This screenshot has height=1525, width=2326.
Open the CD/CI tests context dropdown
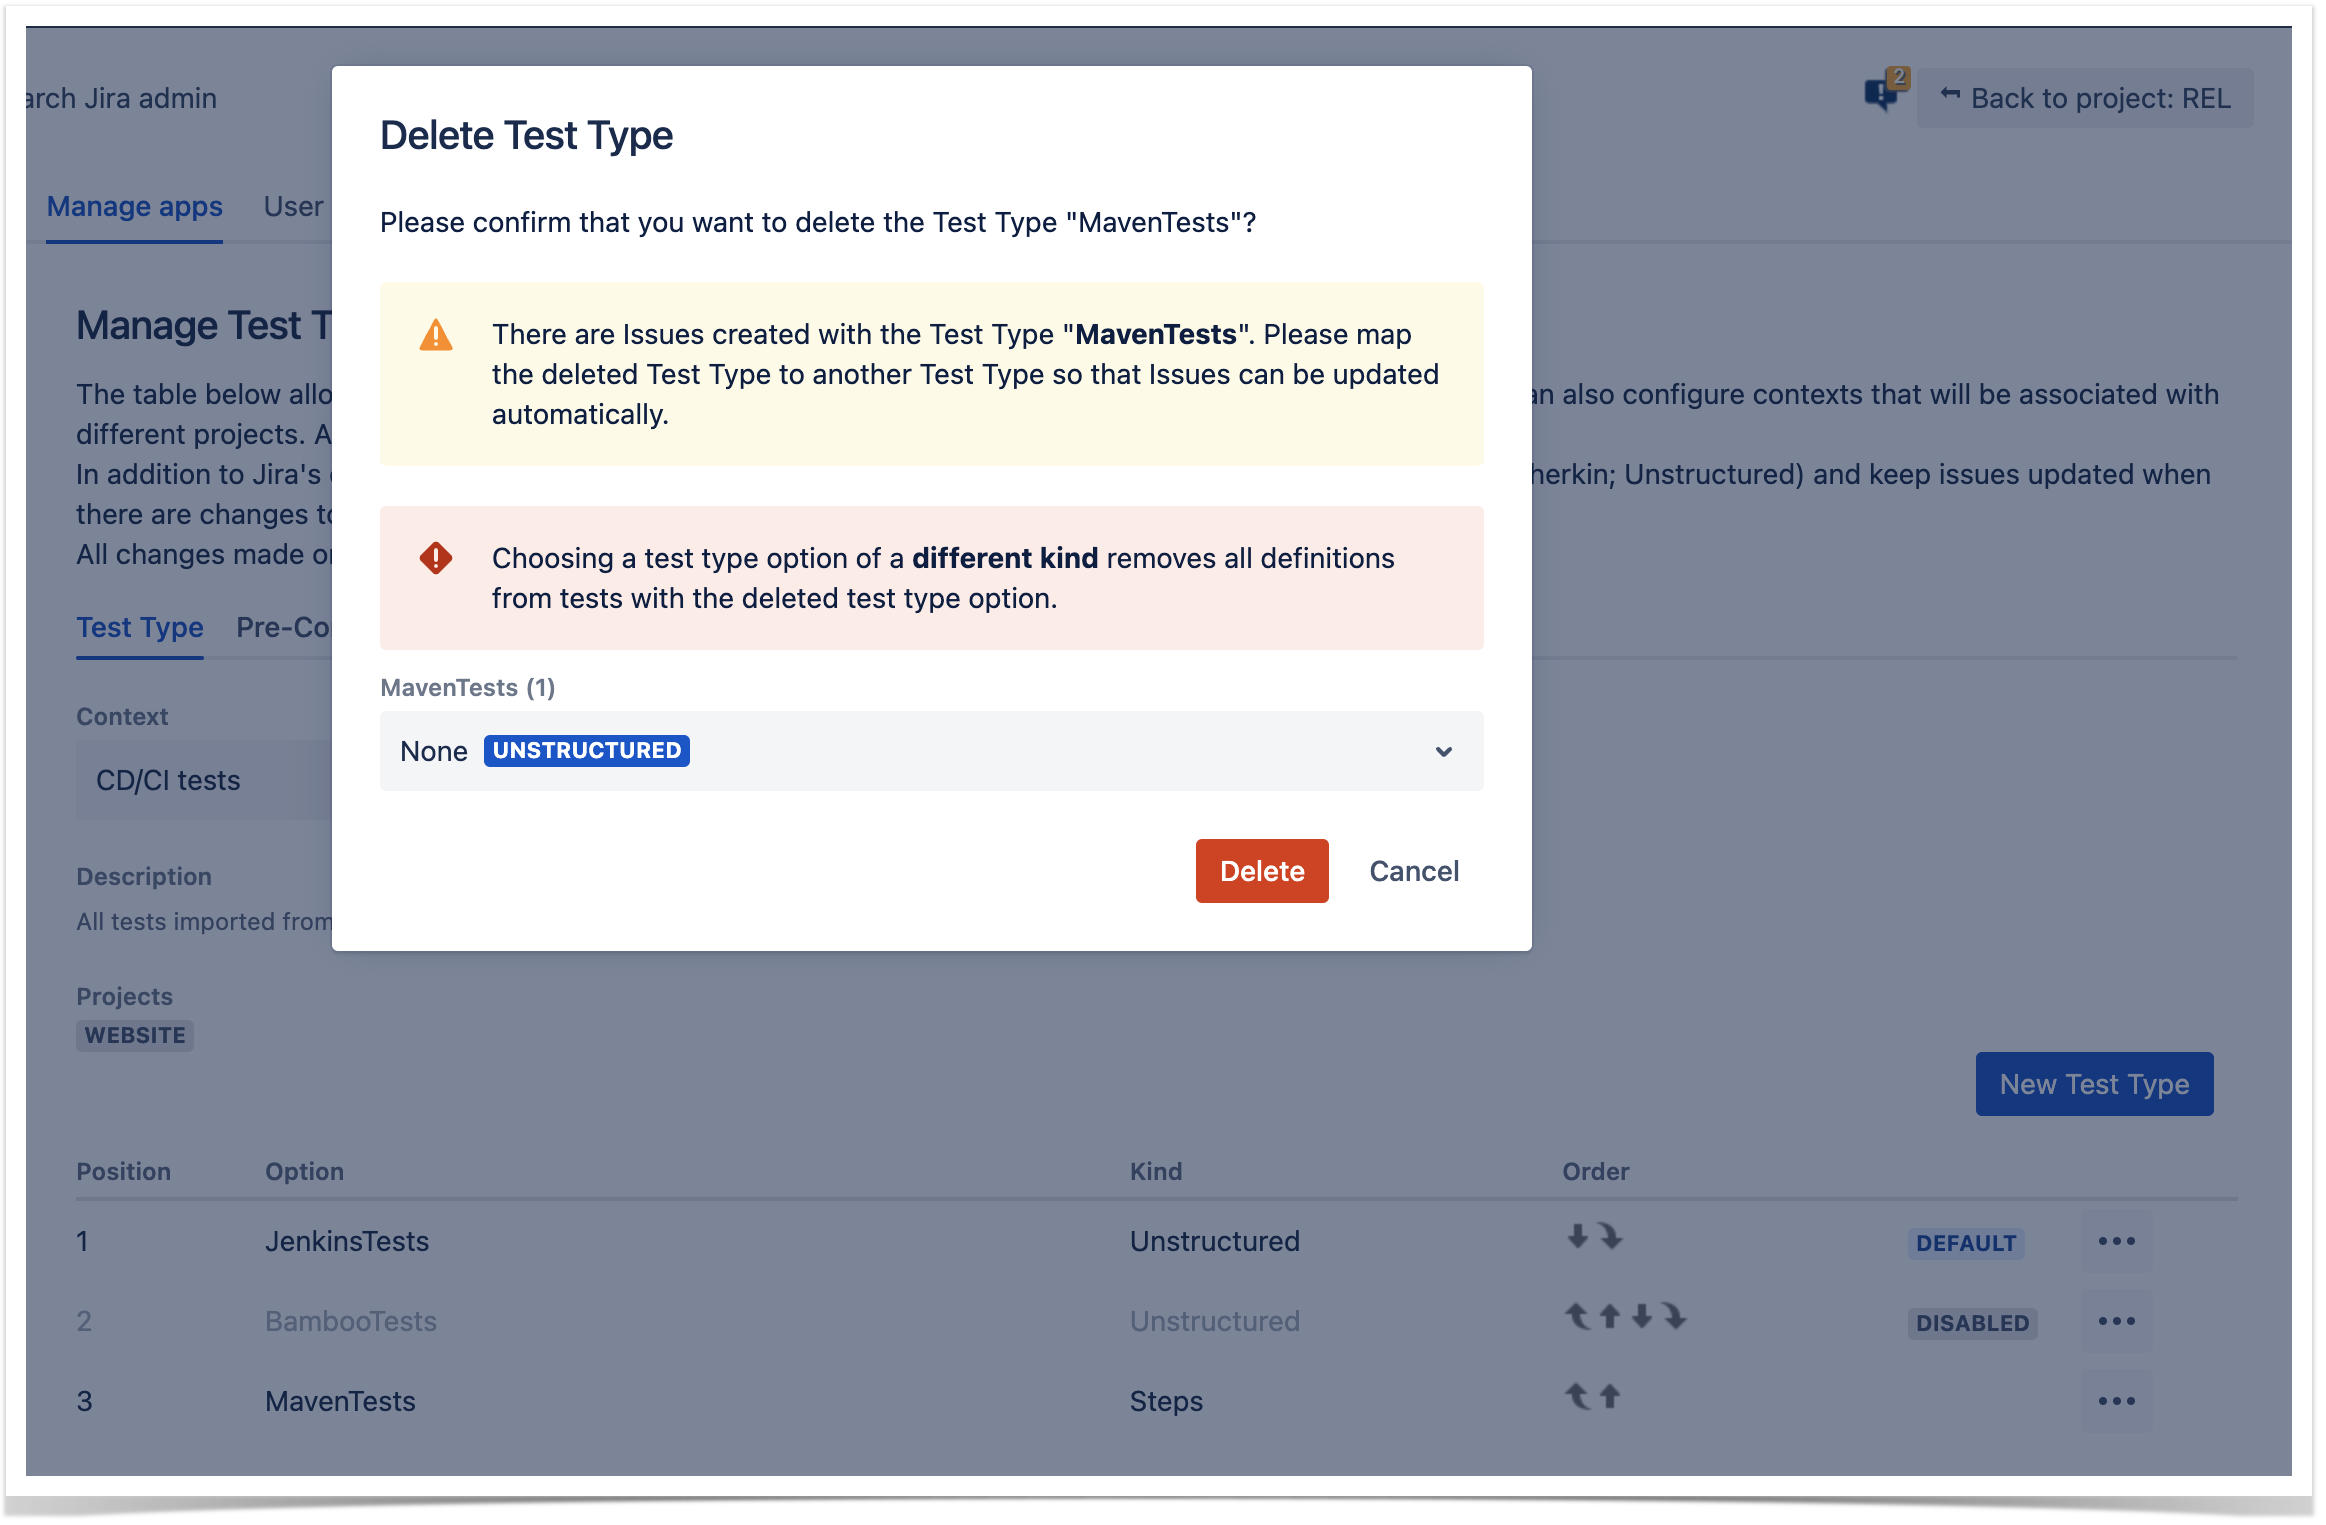pyautogui.click(x=203, y=780)
